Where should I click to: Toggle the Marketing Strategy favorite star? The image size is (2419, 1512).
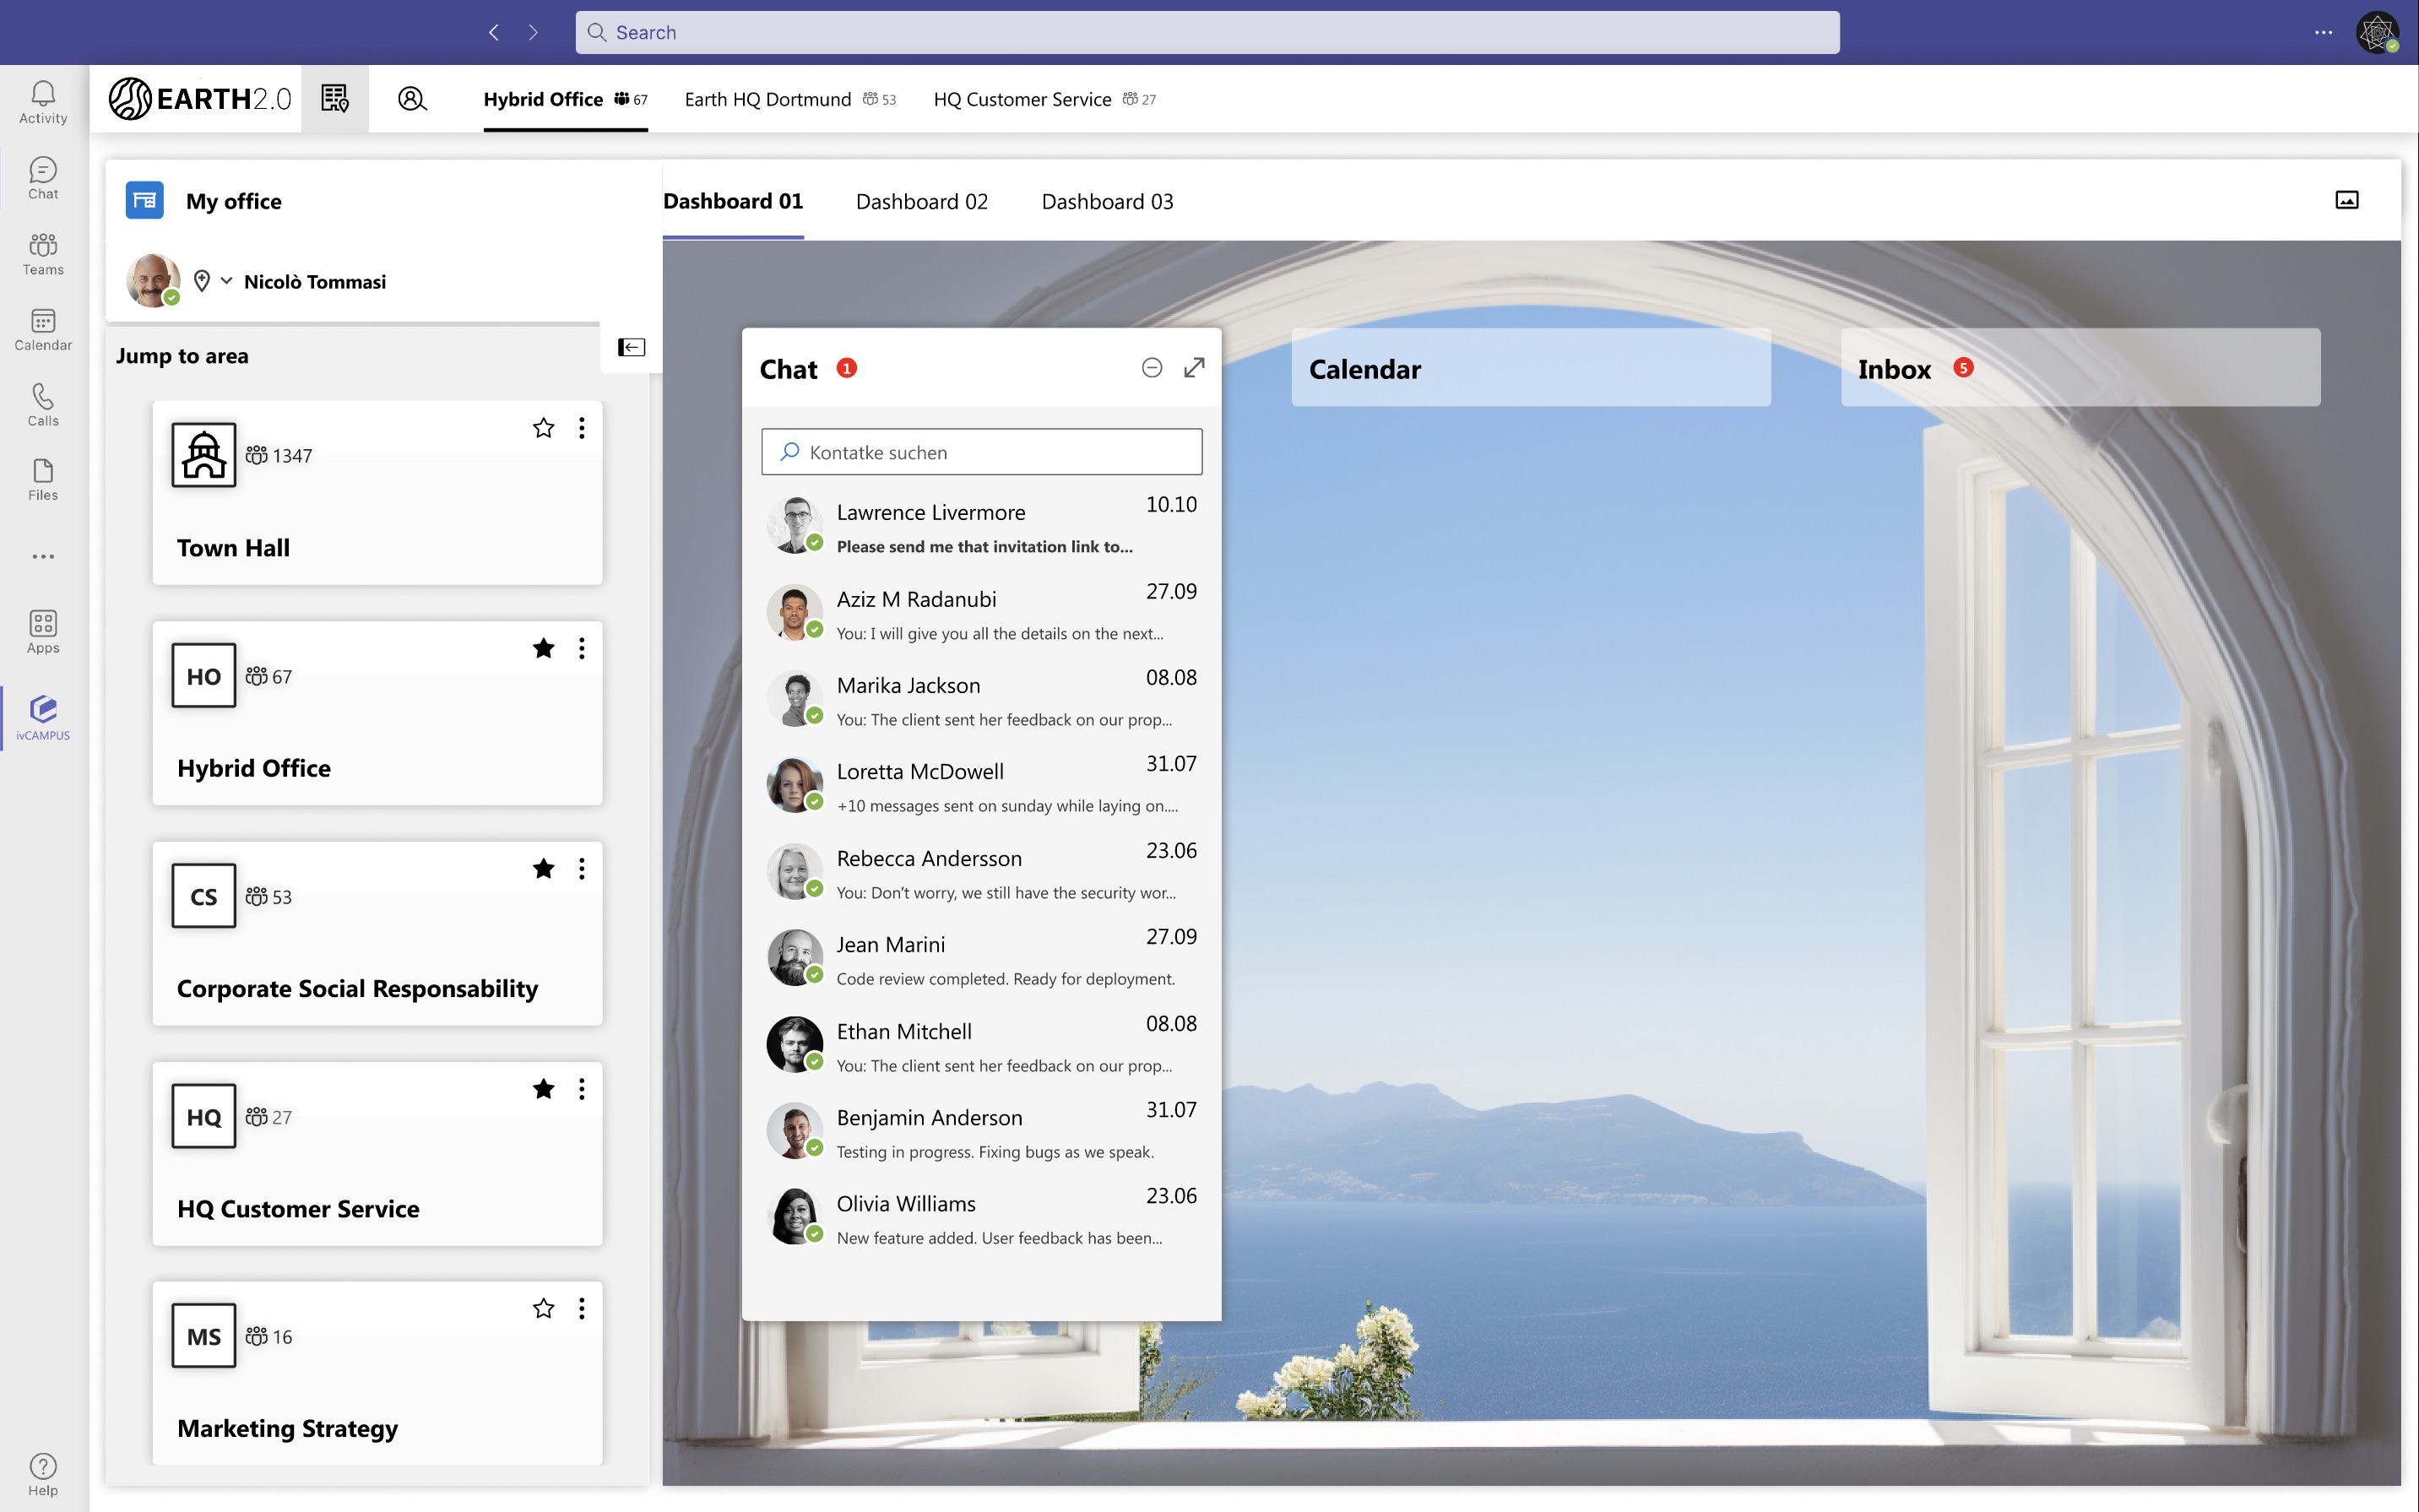point(543,1308)
